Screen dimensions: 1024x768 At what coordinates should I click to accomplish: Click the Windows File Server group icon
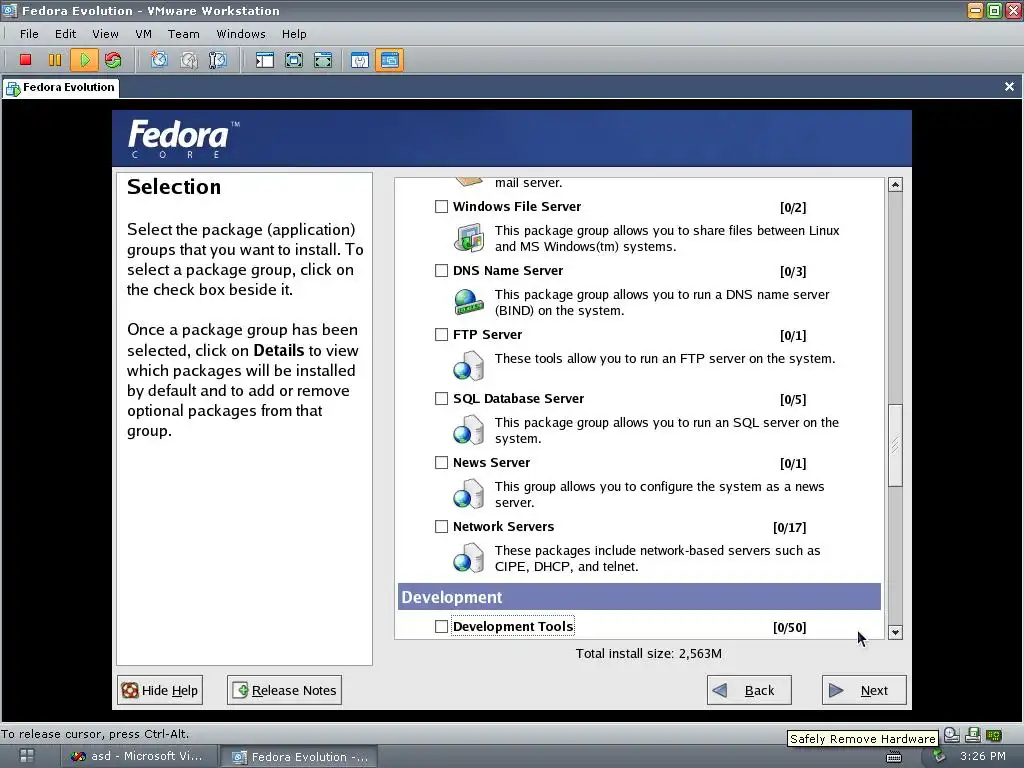coord(469,238)
